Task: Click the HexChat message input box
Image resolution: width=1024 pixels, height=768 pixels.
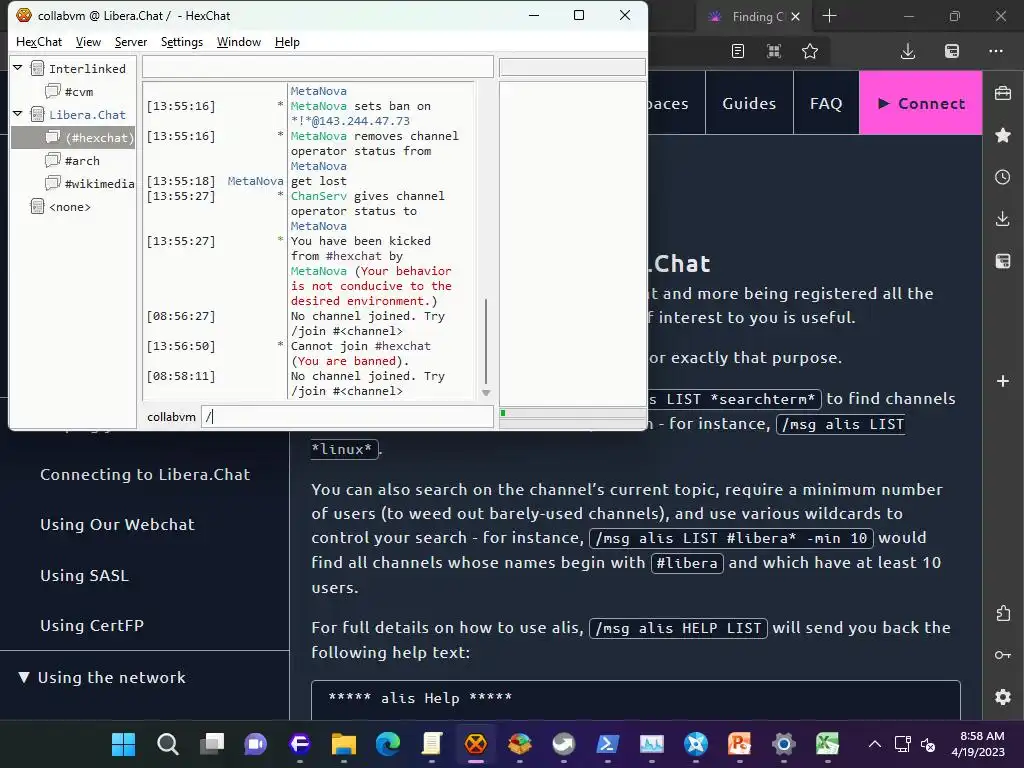Action: (x=347, y=417)
